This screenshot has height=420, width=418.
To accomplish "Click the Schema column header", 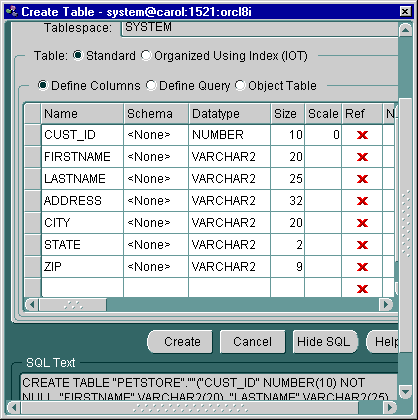I will click(x=156, y=114).
